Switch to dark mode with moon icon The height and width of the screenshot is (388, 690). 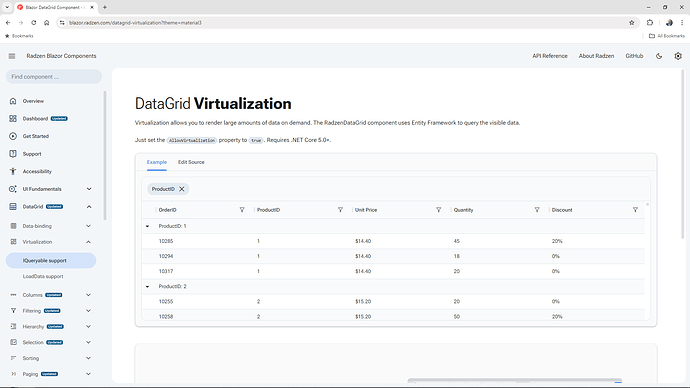[x=659, y=56]
